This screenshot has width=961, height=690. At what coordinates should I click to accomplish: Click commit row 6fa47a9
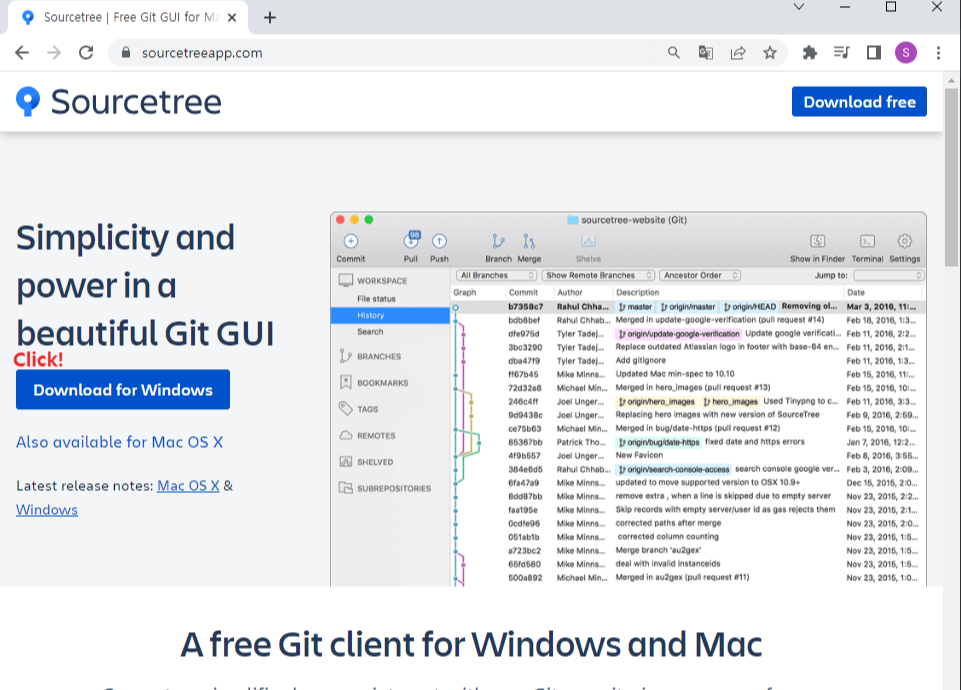688,483
